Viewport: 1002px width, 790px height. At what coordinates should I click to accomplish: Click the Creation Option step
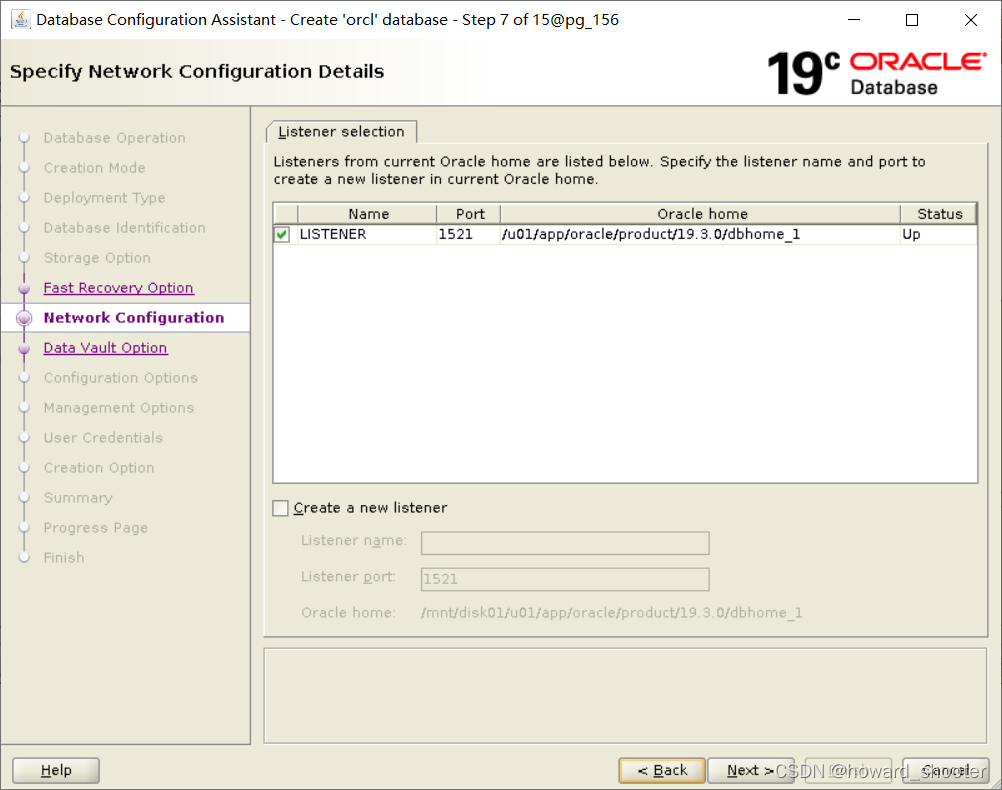tap(99, 468)
